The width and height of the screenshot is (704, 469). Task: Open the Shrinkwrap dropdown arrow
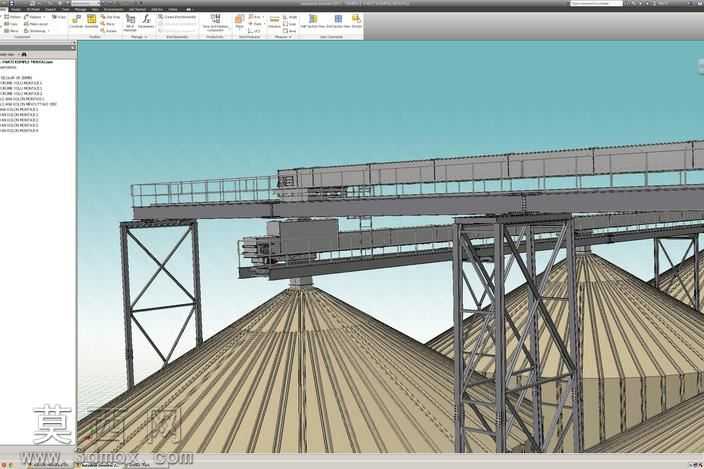(x=48, y=31)
